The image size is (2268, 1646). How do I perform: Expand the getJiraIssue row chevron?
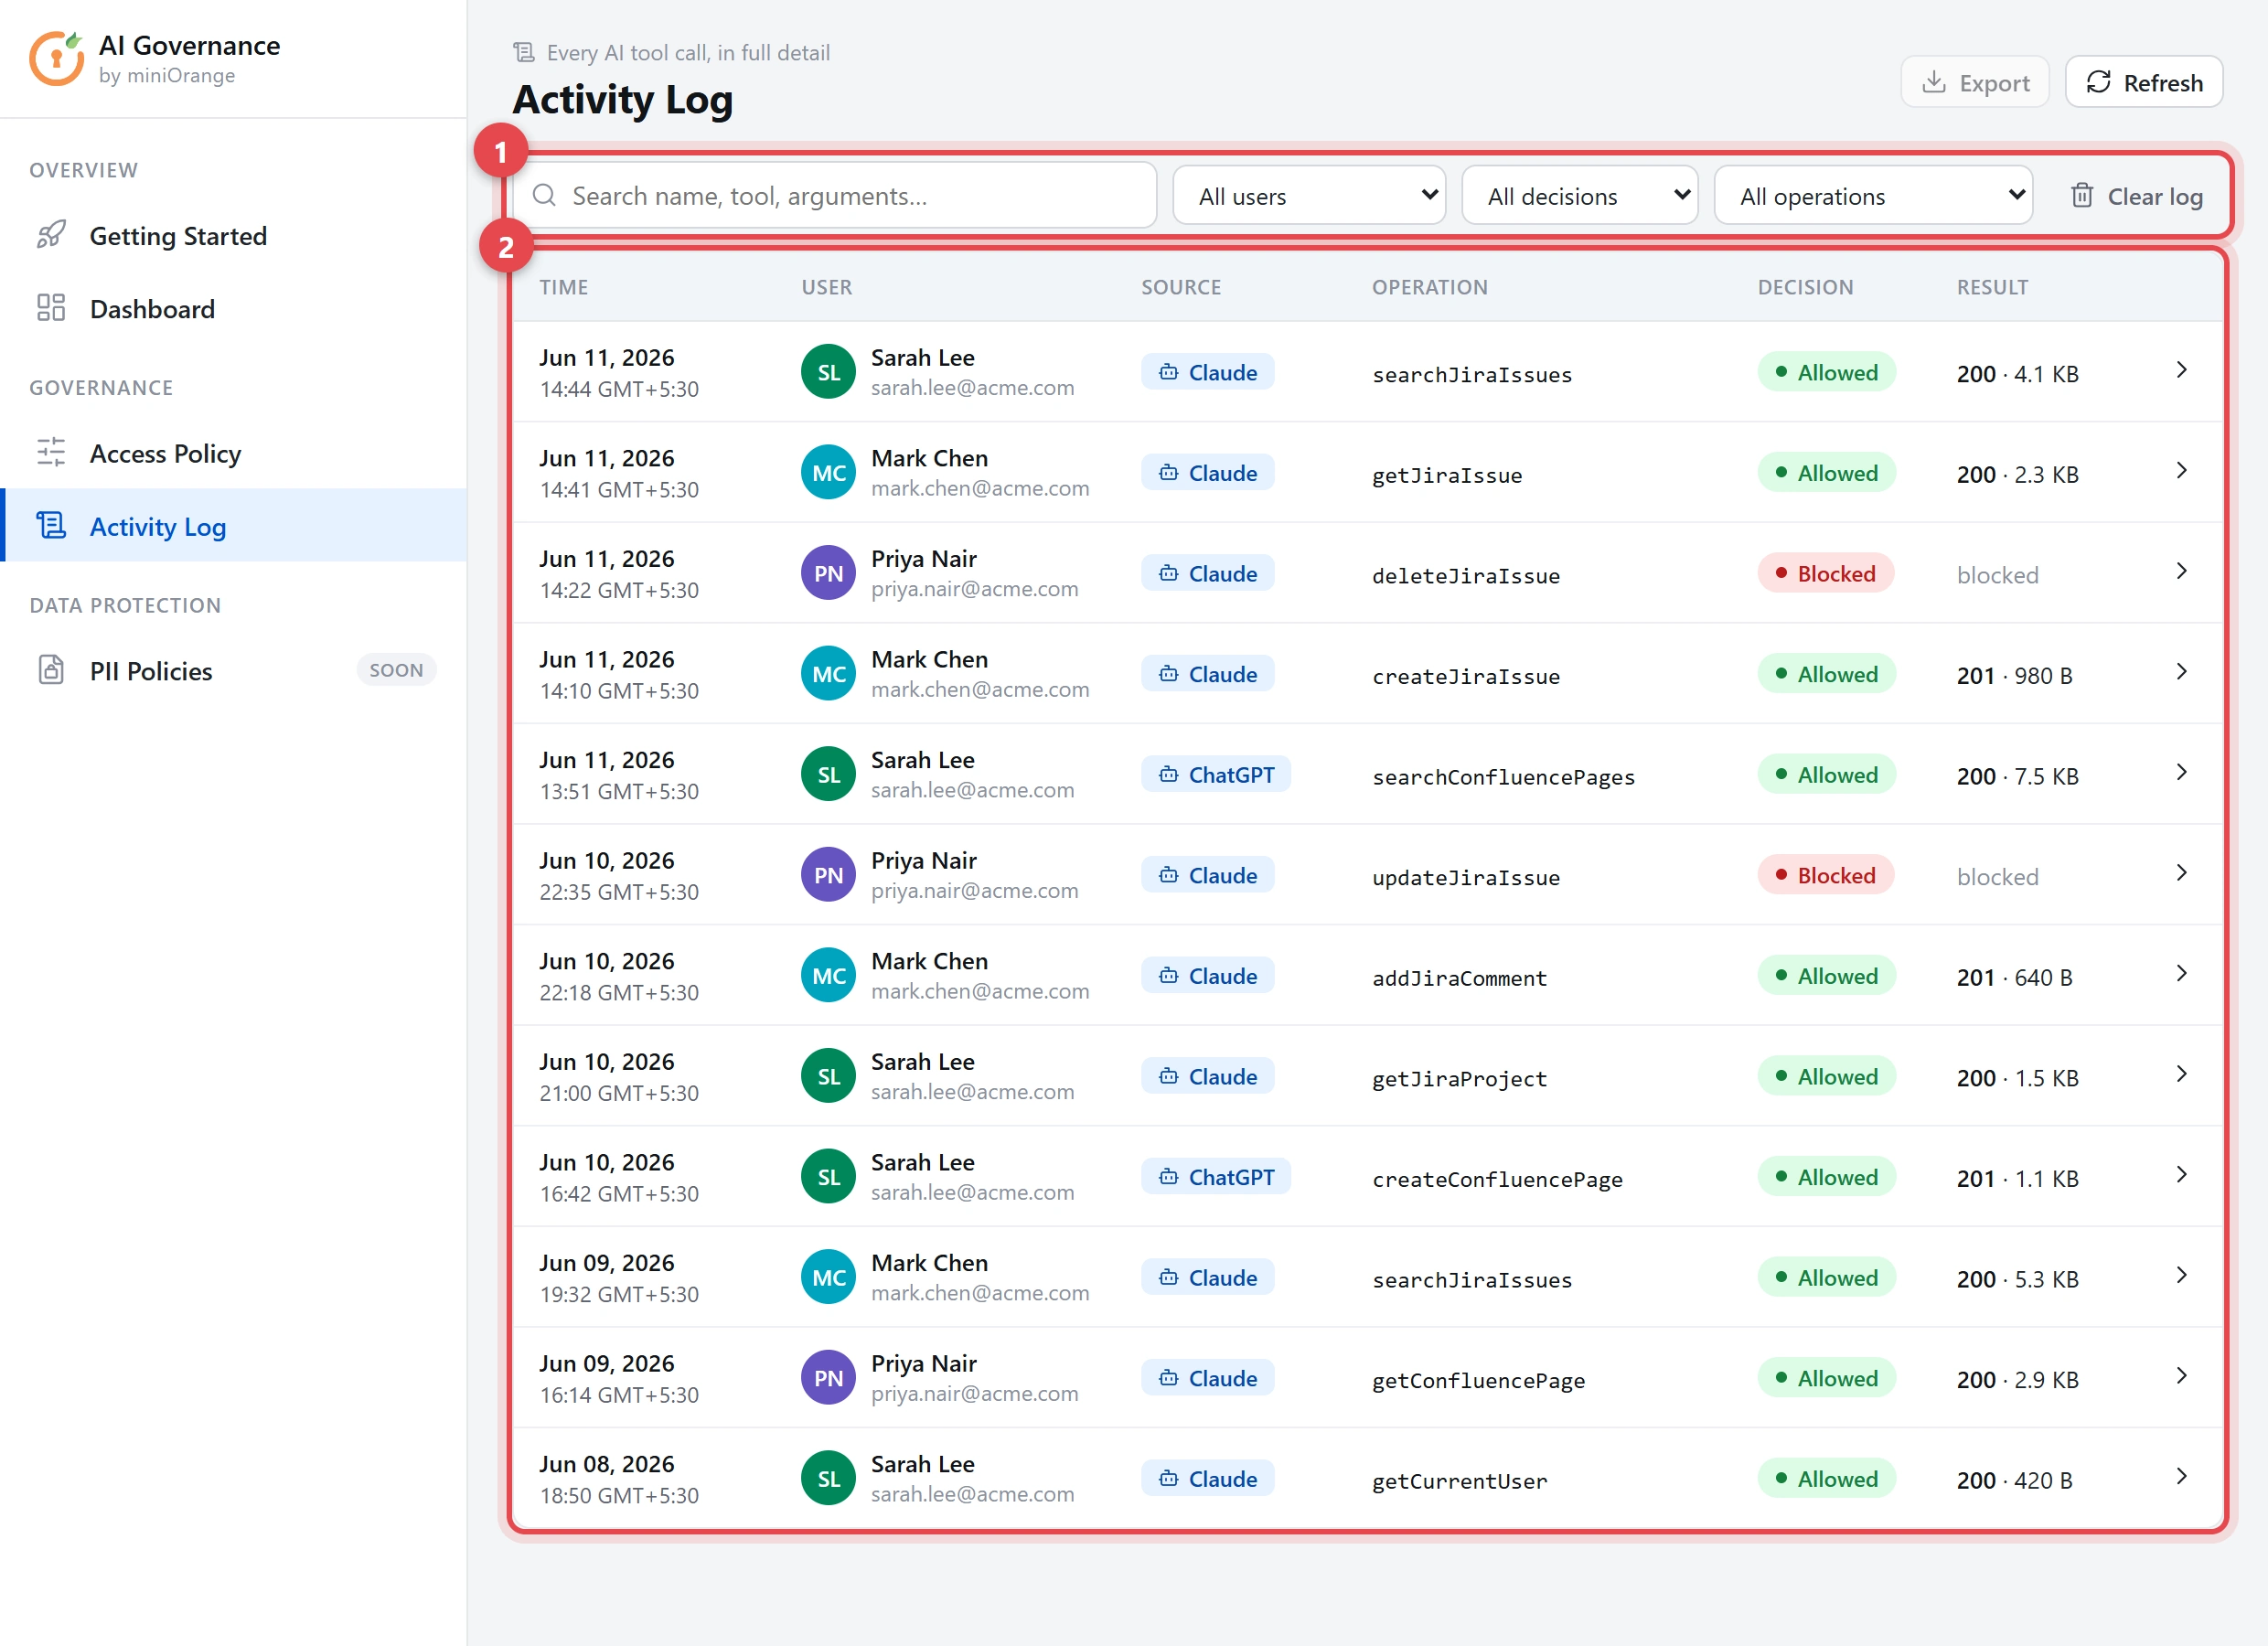(2182, 471)
